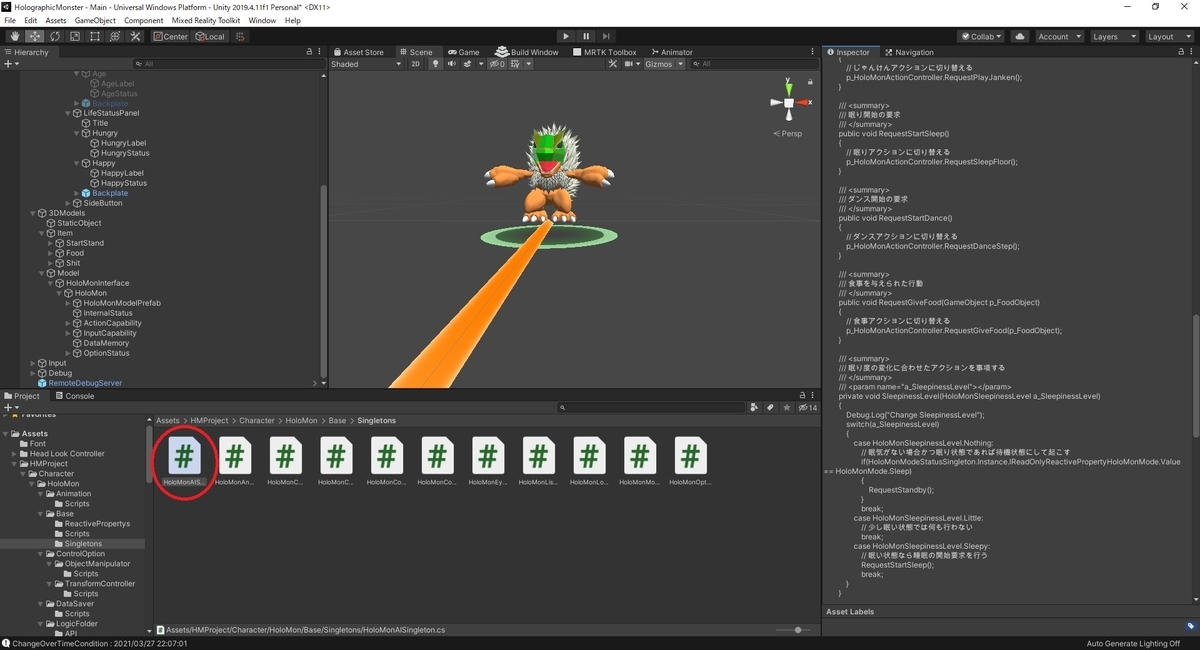This screenshot has width=1200, height=650.
Task: Toggle Center pivot mode to Pivot
Action: tap(171, 35)
